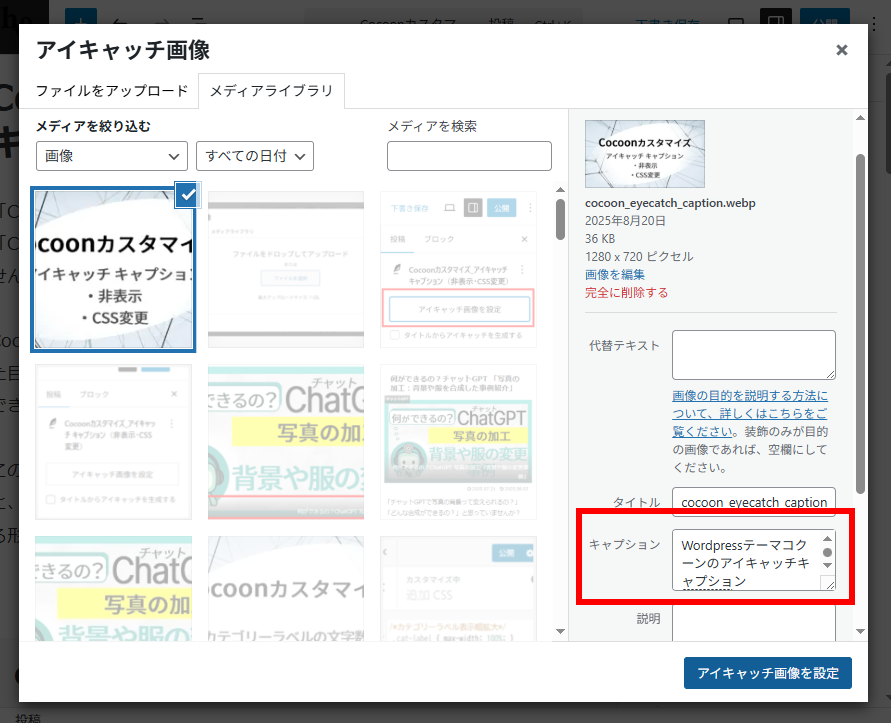
Task: Click the メディアを絞り込む heading
Action: (x=93, y=126)
